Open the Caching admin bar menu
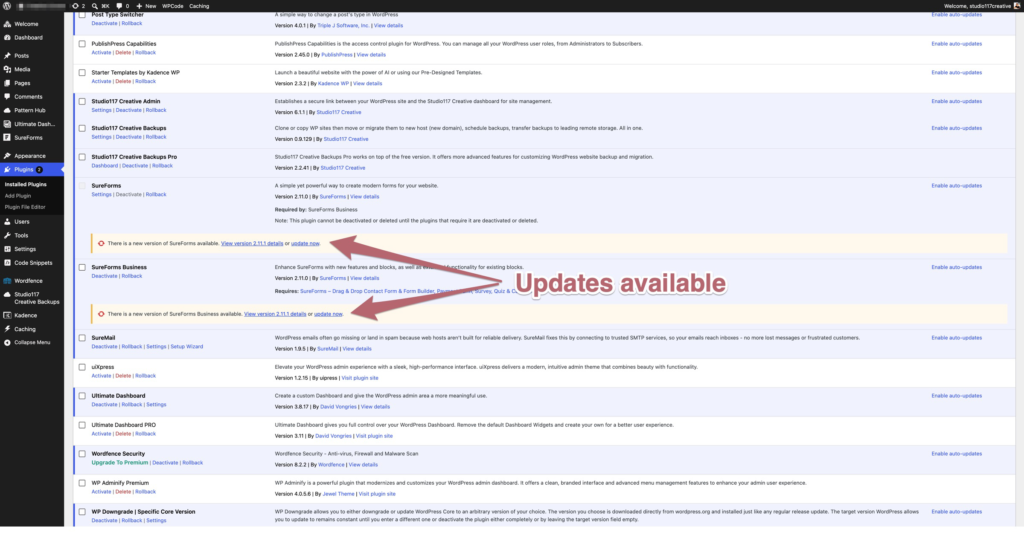The image size is (1024, 544). click(199, 6)
